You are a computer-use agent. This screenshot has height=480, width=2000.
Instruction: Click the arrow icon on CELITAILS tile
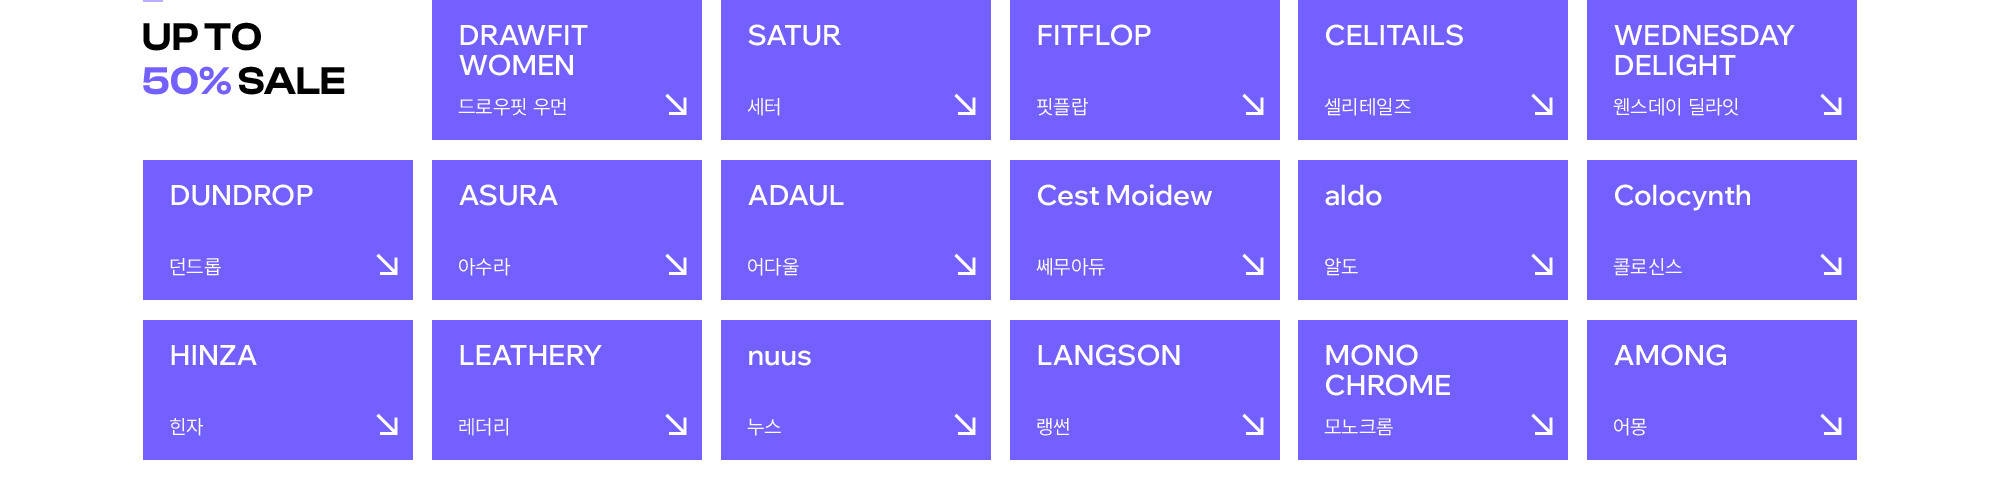[1543, 105]
